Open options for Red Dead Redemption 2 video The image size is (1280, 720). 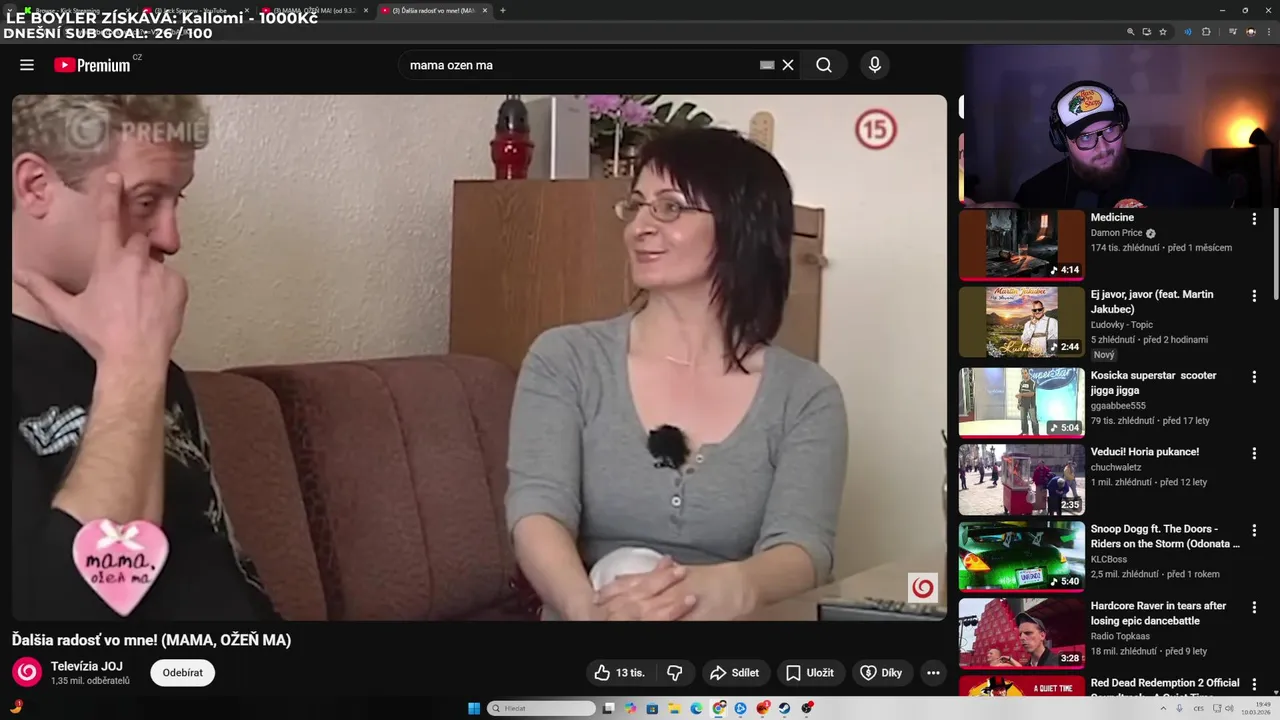point(1254,684)
